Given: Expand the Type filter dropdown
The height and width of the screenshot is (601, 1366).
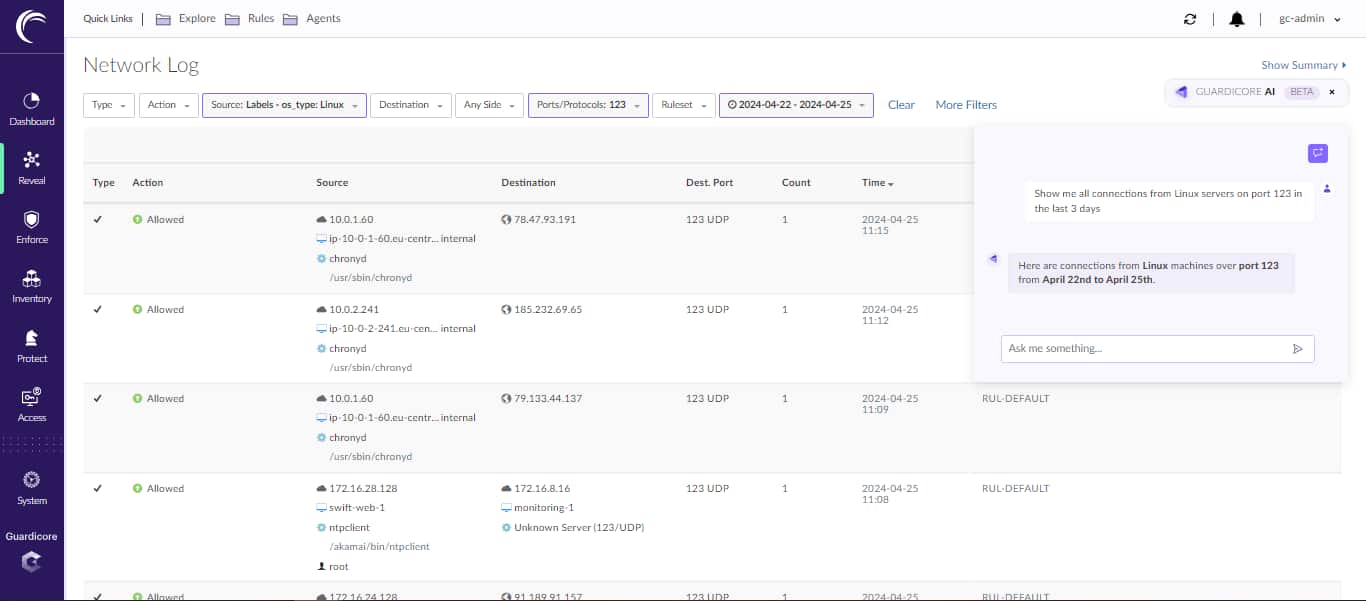Looking at the screenshot, I should click(109, 105).
